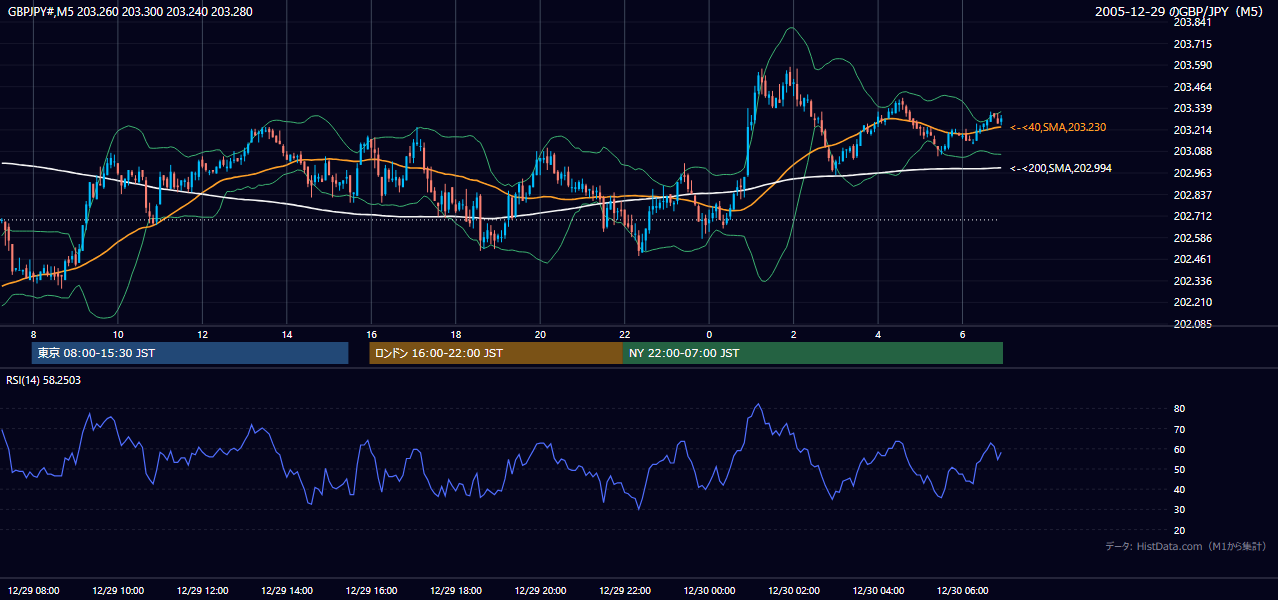This screenshot has width=1278, height=600.
Task: Click the 12/30 06:00 time axis label
Action: 963,591
